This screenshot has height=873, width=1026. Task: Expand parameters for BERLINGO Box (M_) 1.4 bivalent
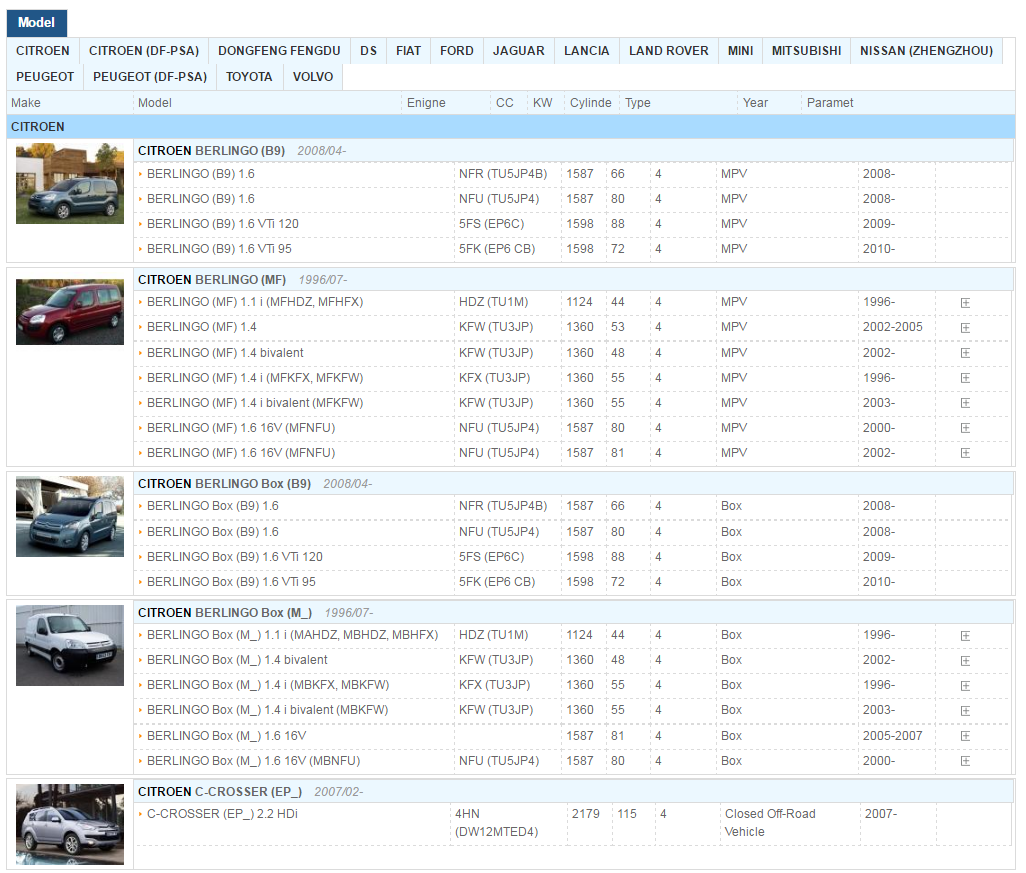965,661
